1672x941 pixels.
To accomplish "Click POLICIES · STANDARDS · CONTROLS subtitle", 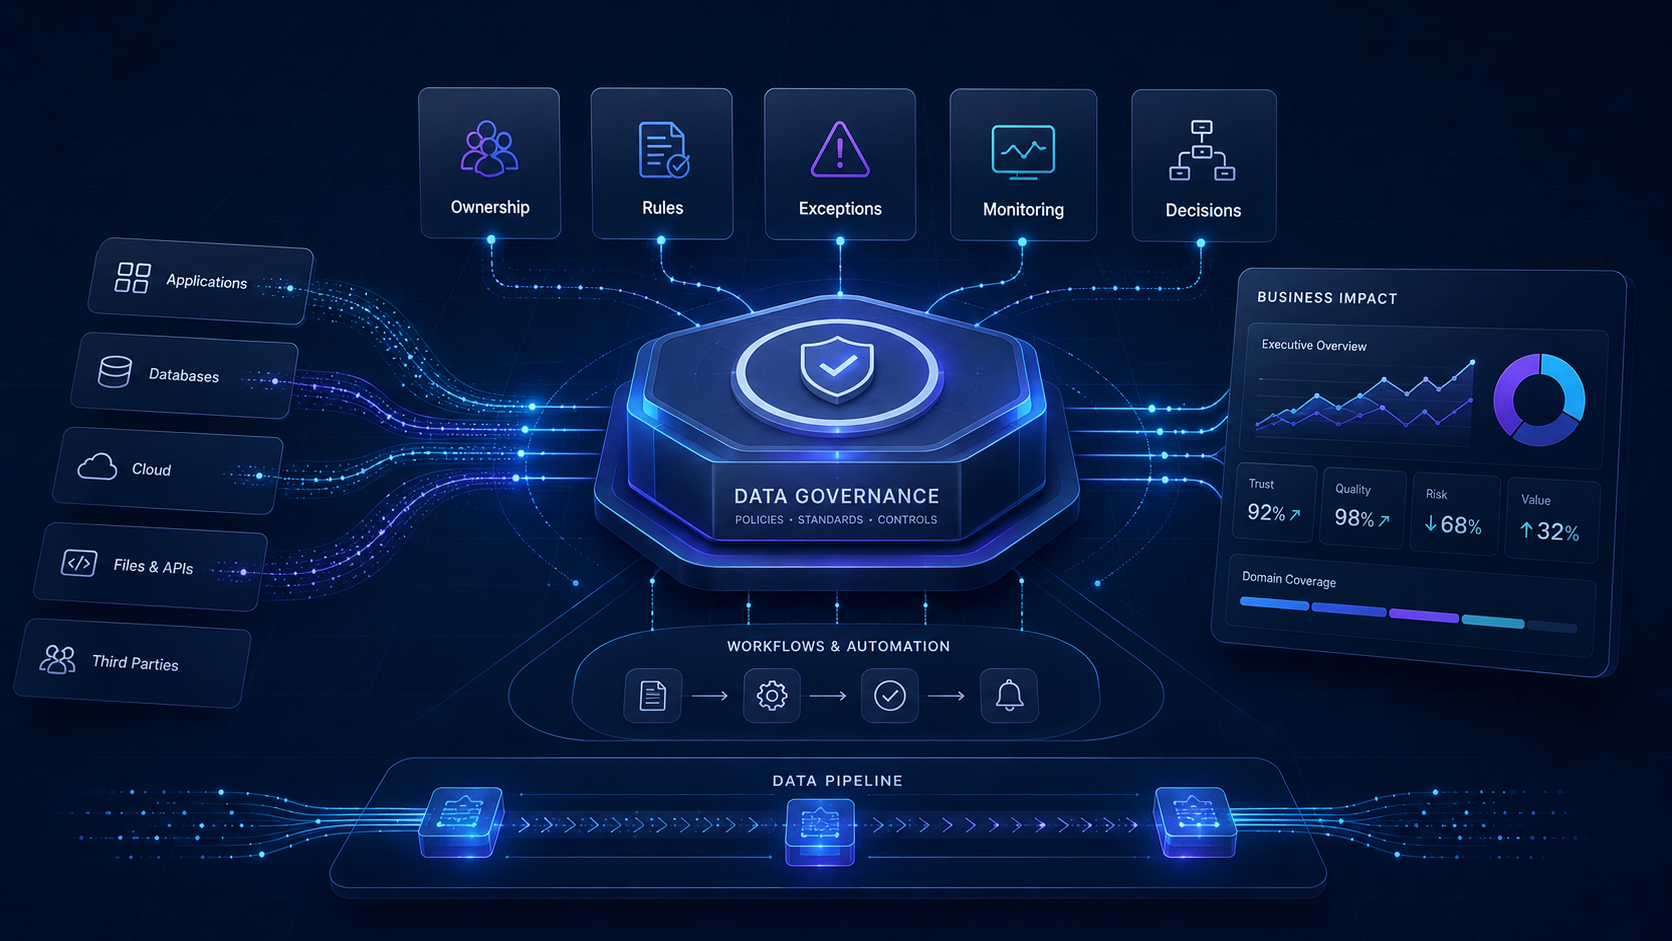I will click(836, 520).
